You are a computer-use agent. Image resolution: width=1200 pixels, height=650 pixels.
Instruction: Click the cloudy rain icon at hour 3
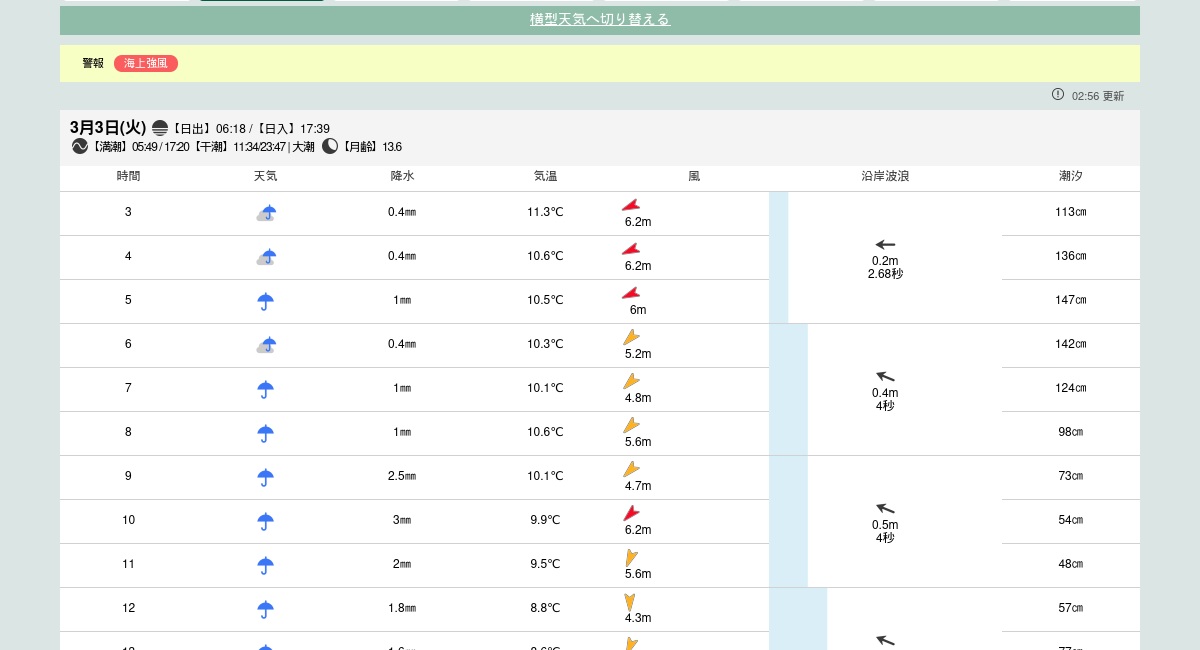point(266,213)
